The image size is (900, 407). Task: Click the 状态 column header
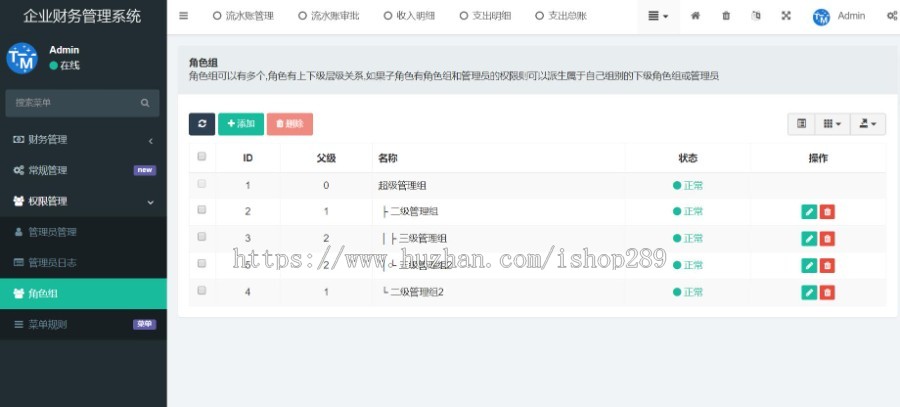[688, 158]
